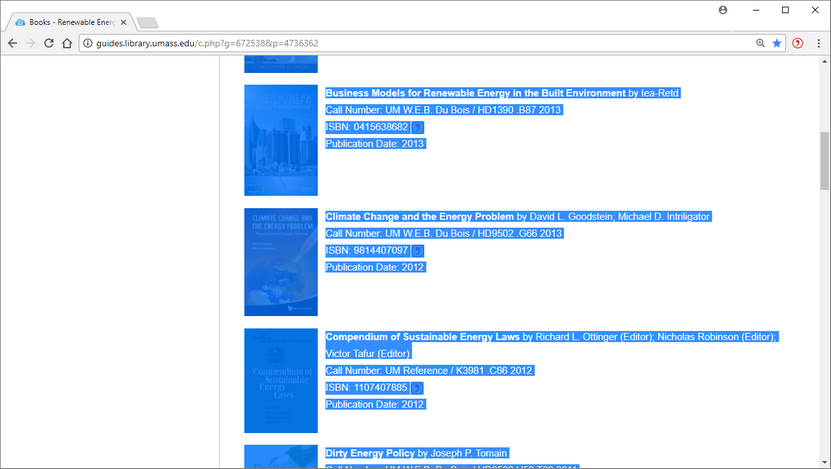Click the vertical scrollbar thumb
The height and width of the screenshot is (469, 831).
(x=824, y=161)
